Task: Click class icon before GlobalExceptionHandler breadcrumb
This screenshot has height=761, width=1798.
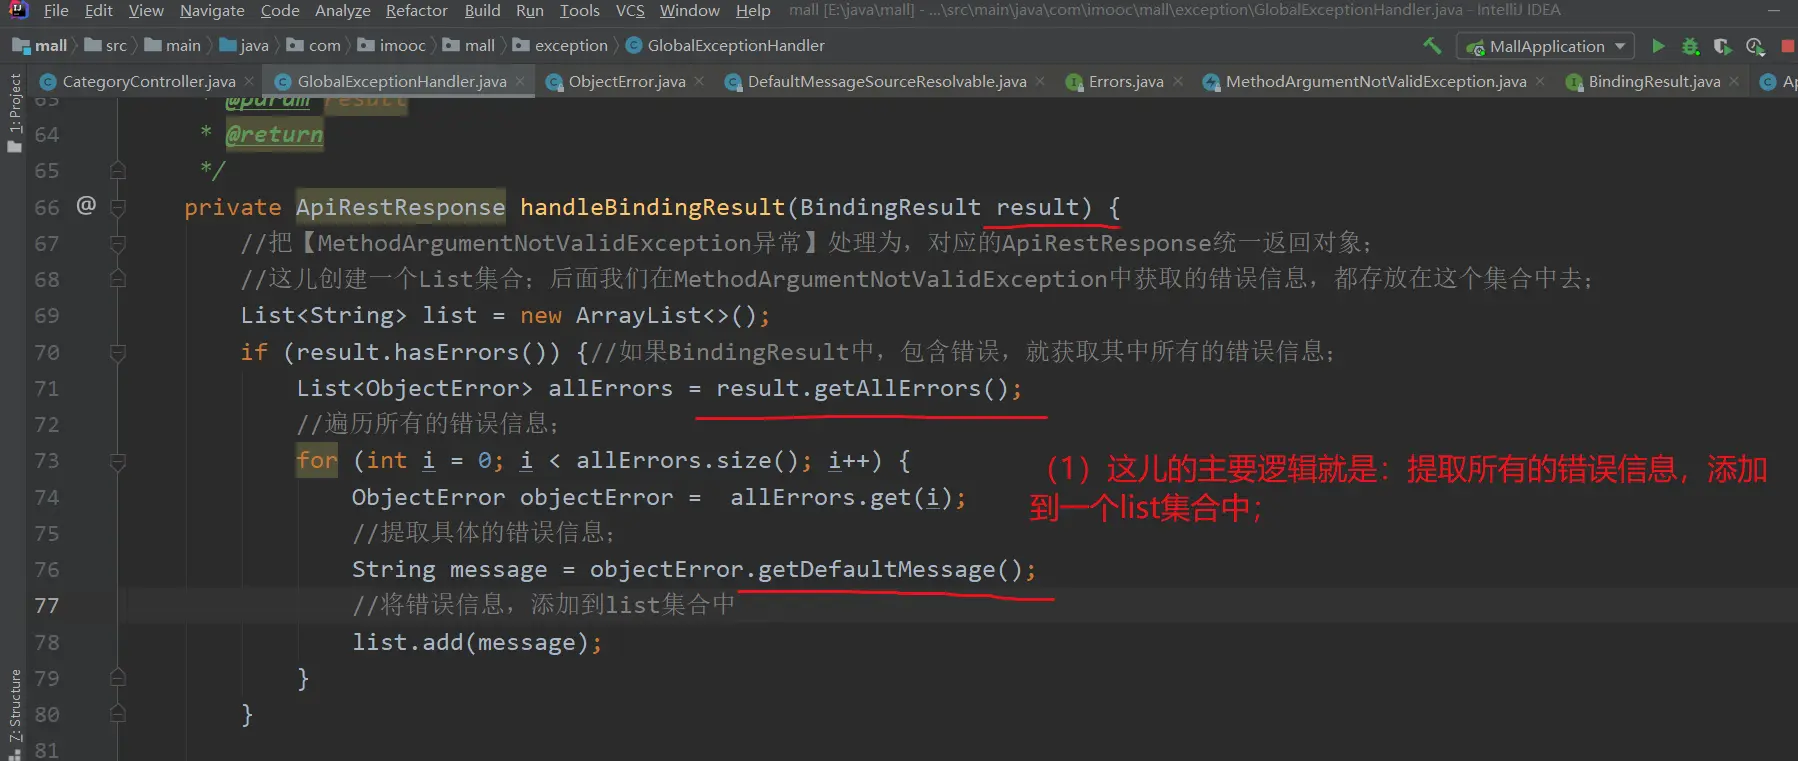Action: click(x=633, y=46)
